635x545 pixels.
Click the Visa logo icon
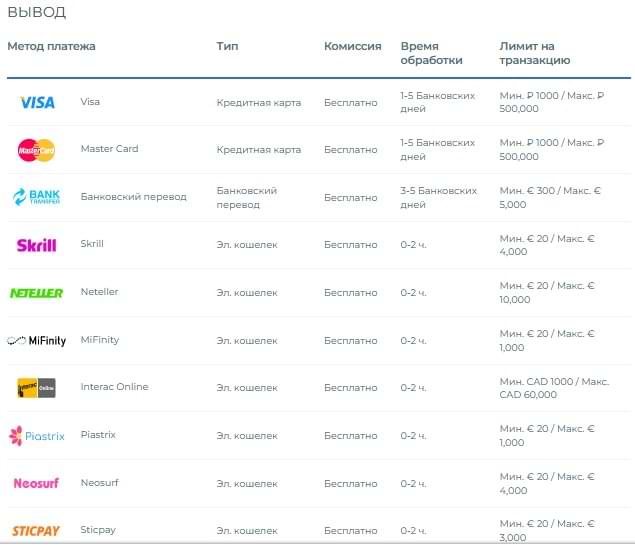pyautogui.click(x=37, y=102)
